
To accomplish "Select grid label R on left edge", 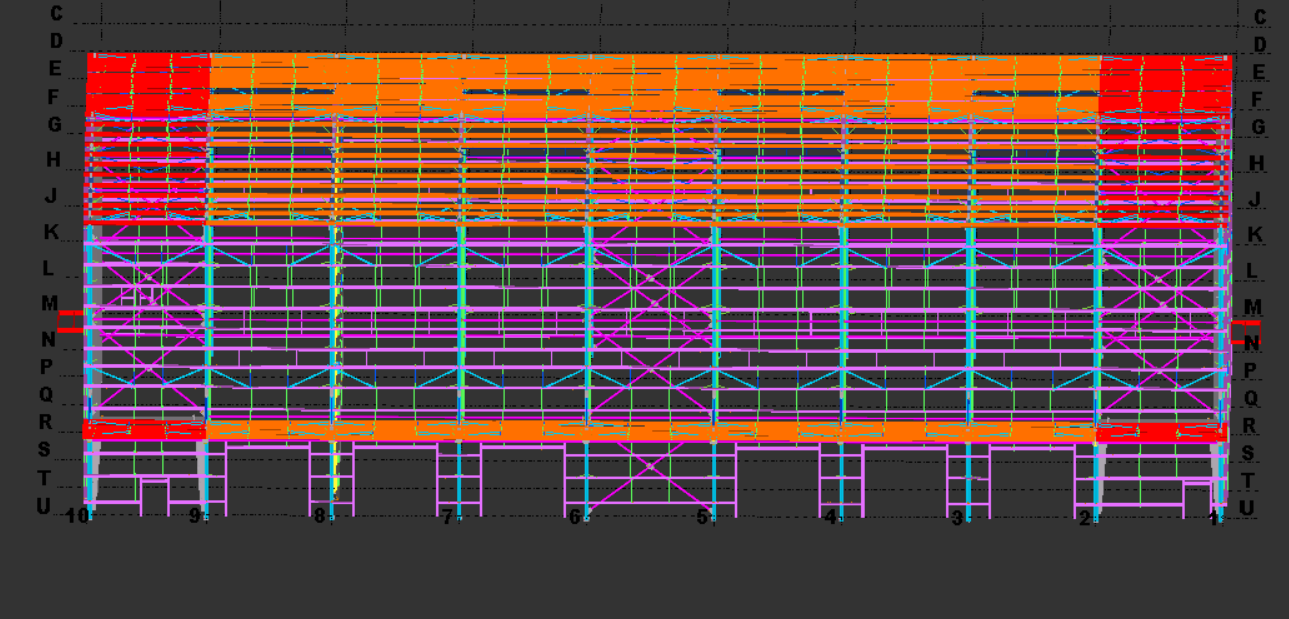I will 45,422.
